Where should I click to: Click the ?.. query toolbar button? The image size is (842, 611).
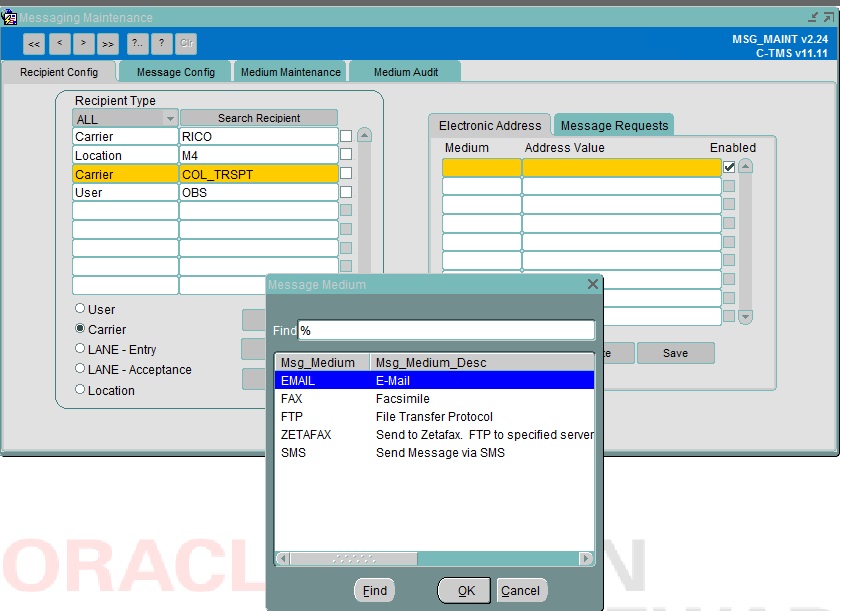[137, 44]
